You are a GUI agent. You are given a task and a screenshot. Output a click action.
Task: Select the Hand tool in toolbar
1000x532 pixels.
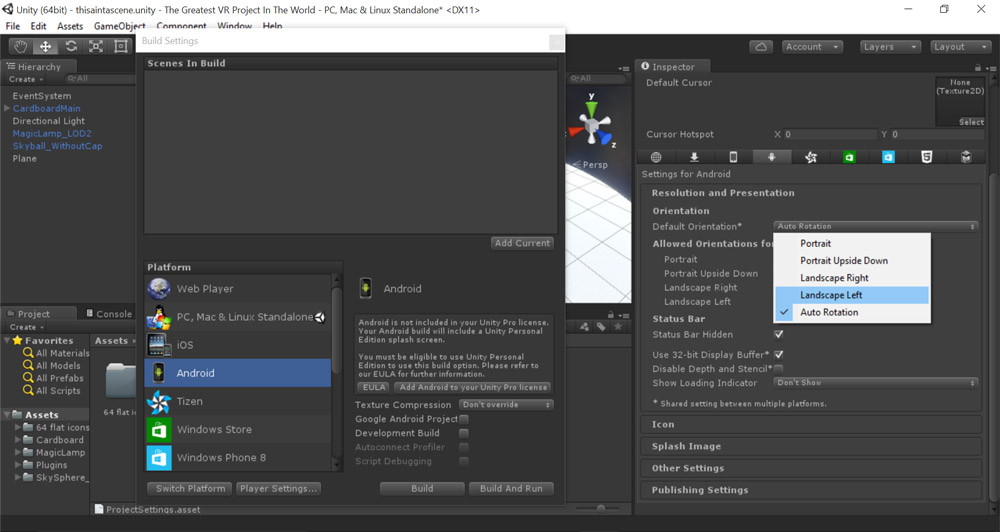click(x=21, y=46)
